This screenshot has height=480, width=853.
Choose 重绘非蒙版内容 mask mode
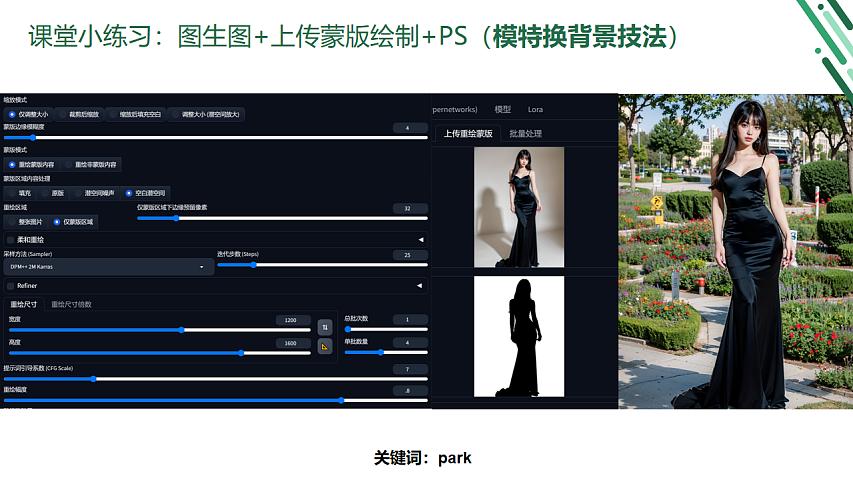[90, 164]
